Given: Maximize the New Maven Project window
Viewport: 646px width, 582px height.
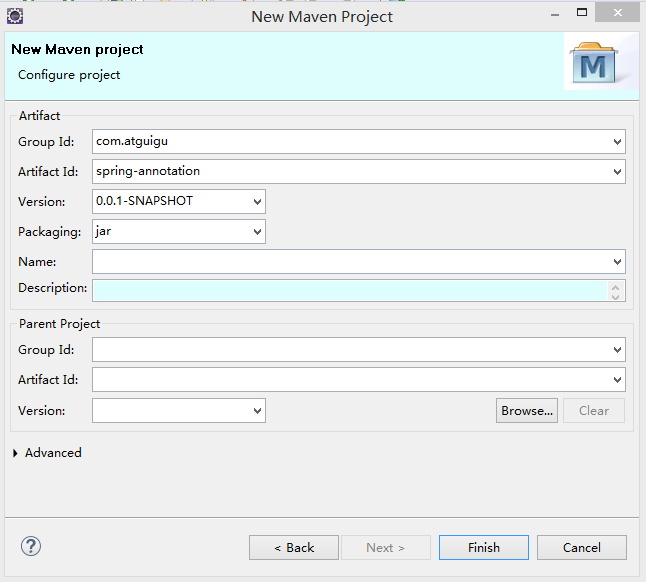Looking at the screenshot, I should pyautogui.click(x=582, y=12).
